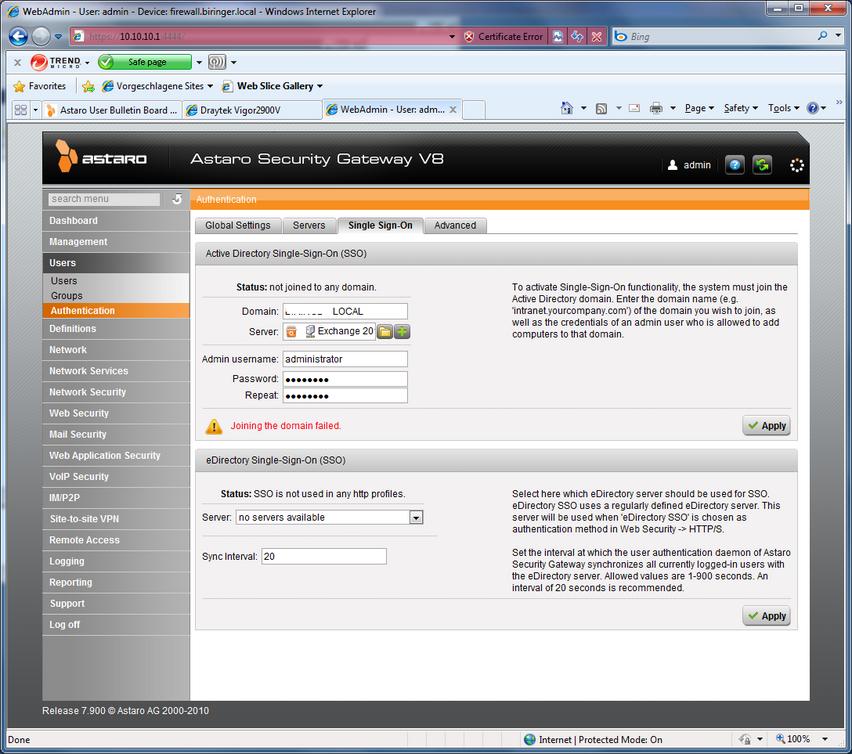Select the Authentication submenu item
This screenshot has height=754, width=852.
tap(116, 311)
